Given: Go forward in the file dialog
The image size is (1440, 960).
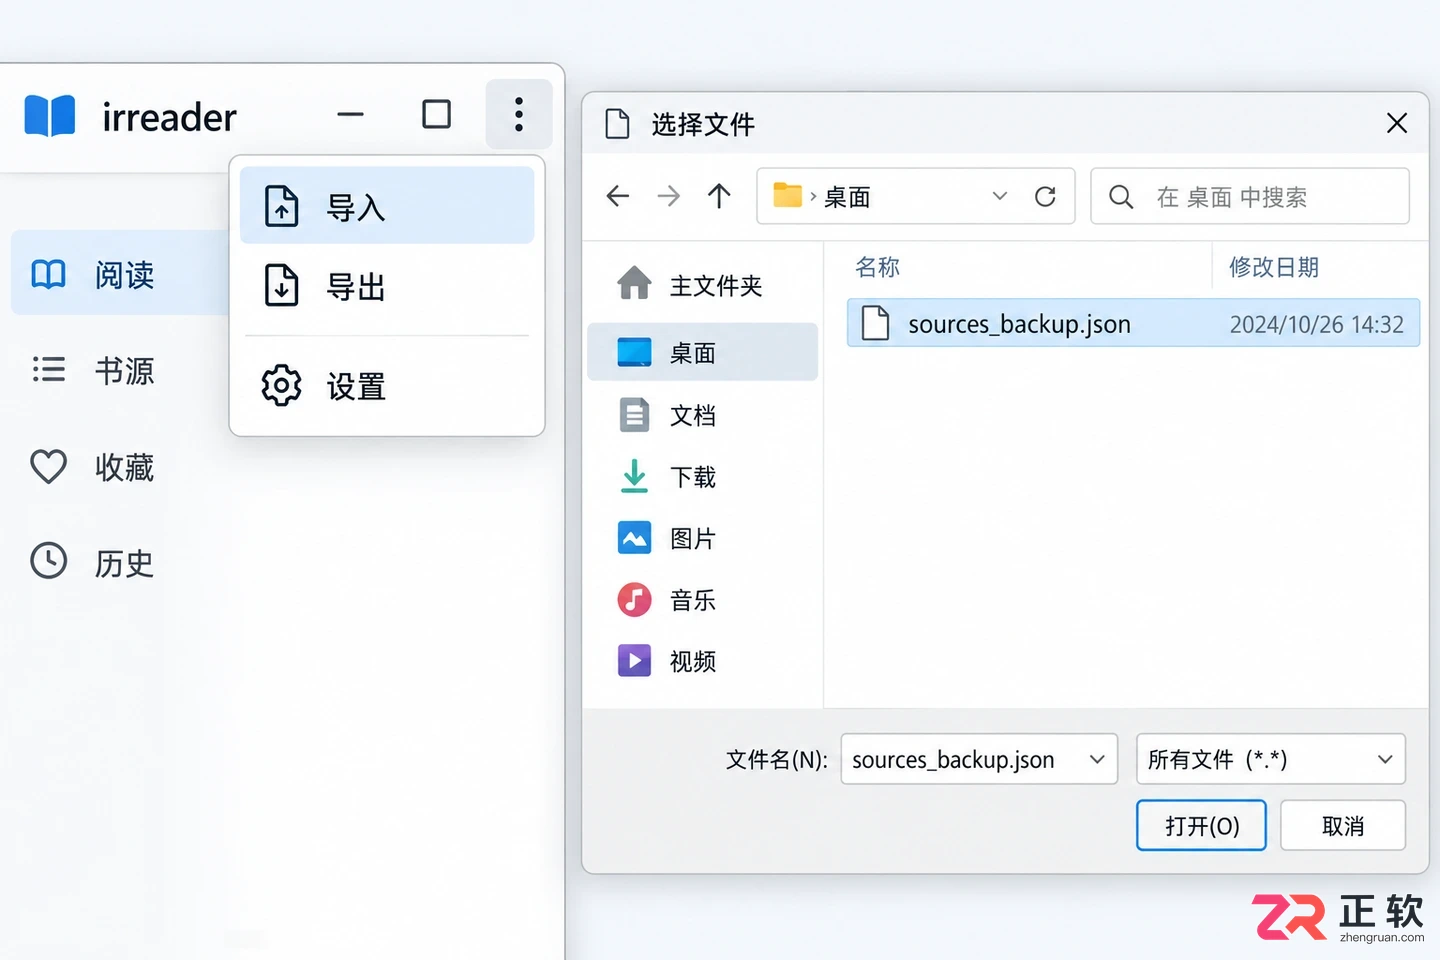Looking at the screenshot, I should [x=668, y=196].
